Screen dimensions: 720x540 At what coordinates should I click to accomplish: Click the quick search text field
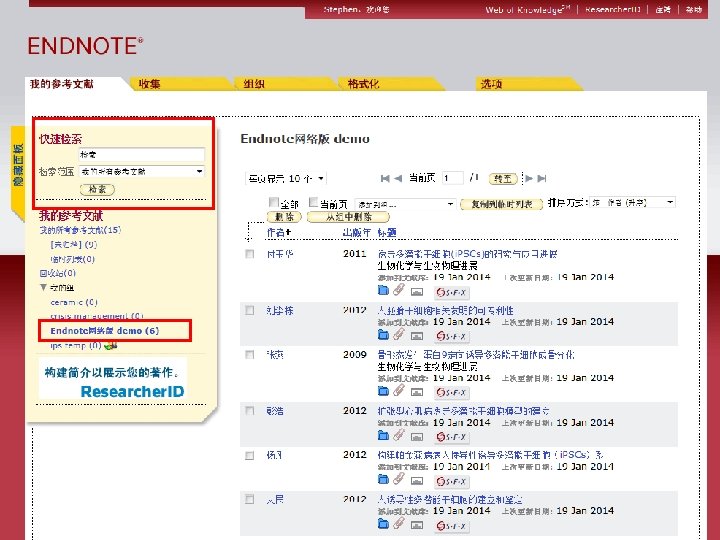142,154
